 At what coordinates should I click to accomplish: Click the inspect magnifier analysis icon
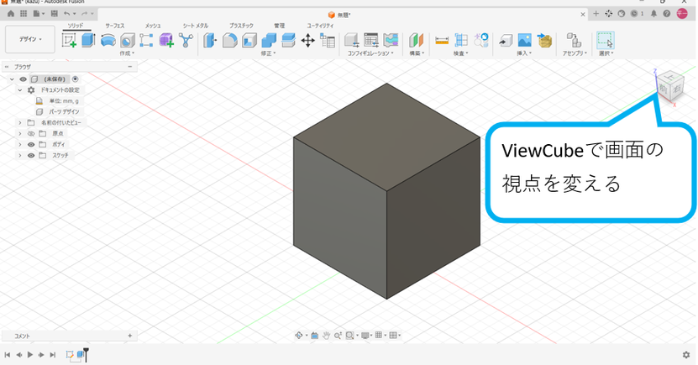[481, 40]
